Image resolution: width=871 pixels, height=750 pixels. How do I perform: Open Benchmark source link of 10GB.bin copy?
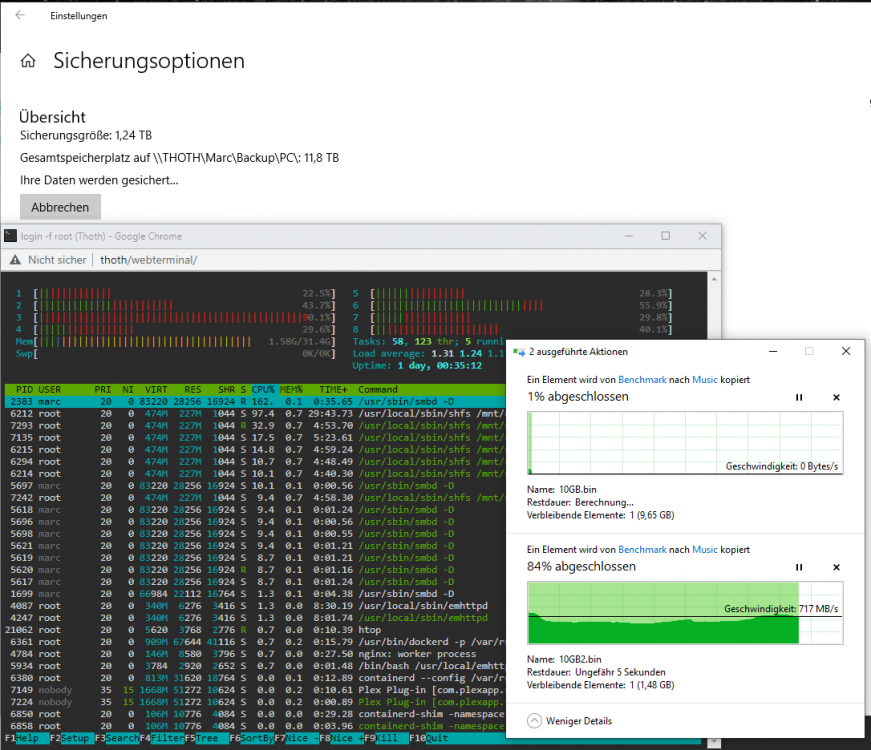(x=642, y=379)
